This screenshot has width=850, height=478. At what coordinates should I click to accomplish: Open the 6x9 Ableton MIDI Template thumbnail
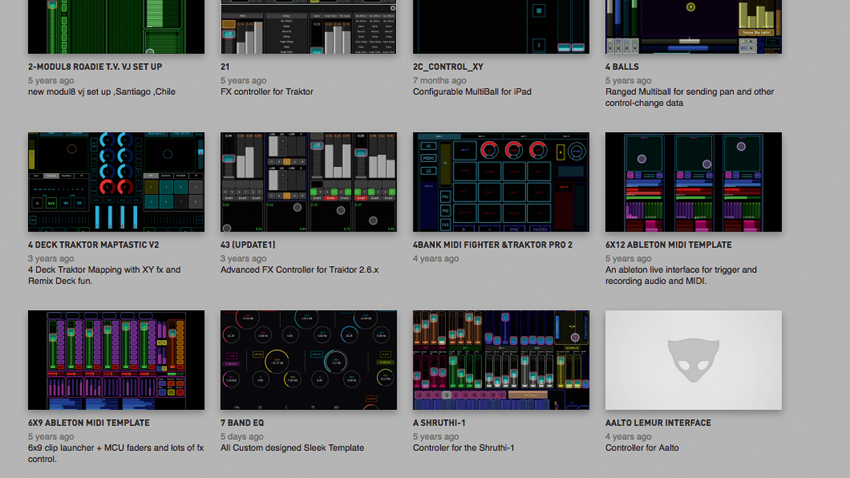[116, 360]
